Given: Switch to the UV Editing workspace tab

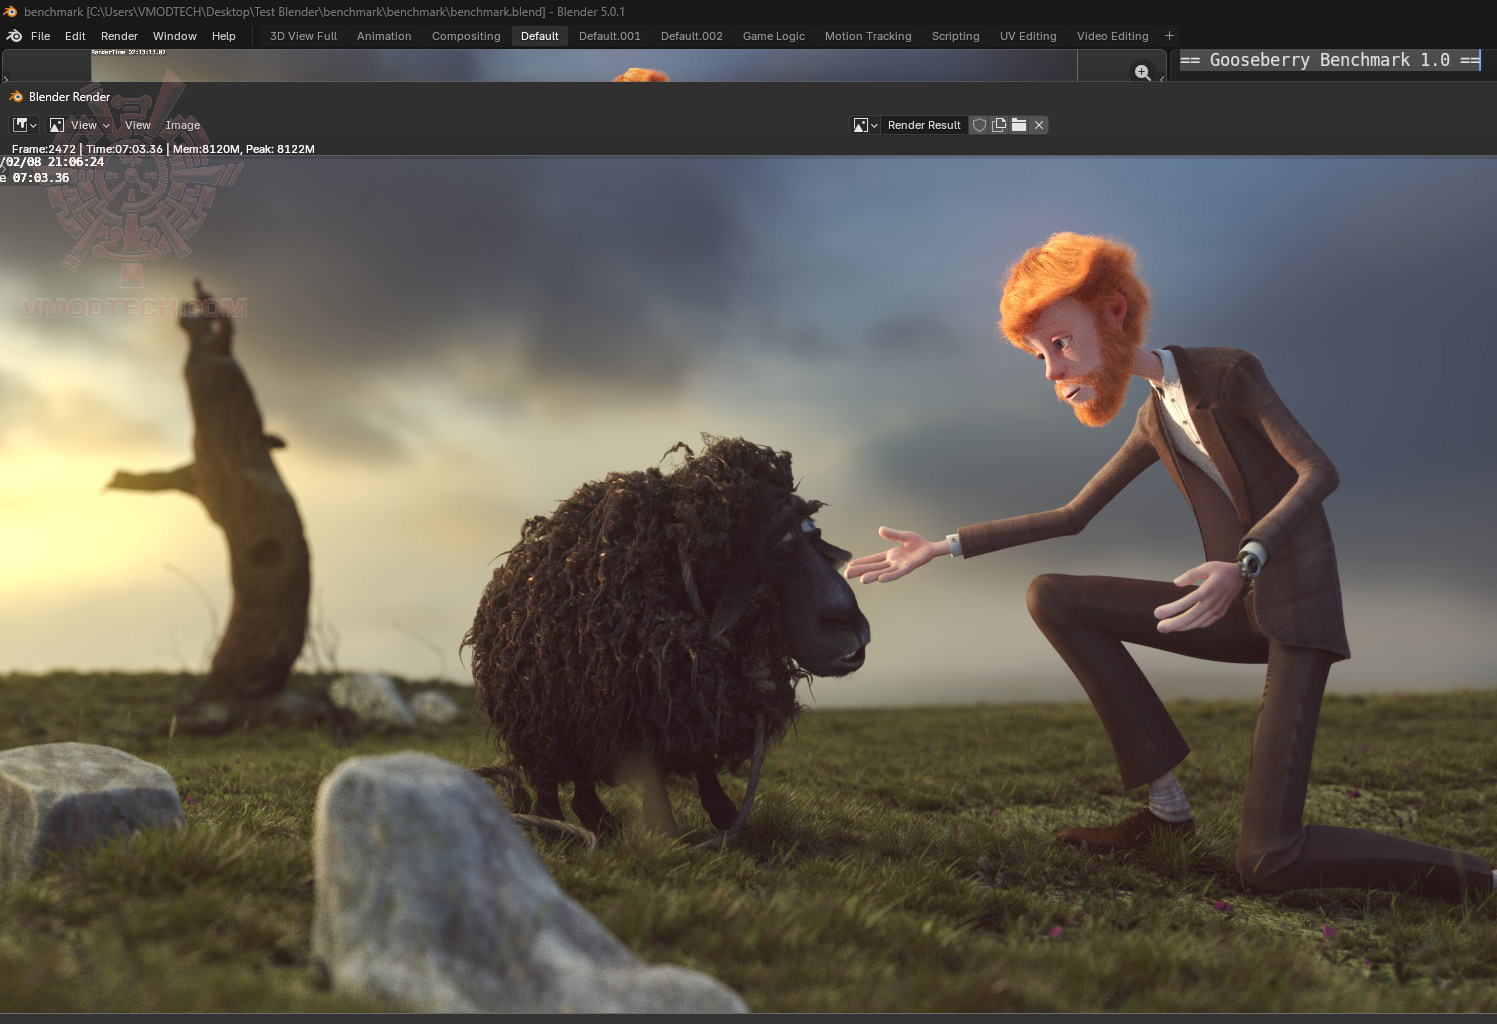Looking at the screenshot, I should (x=1028, y=36).
